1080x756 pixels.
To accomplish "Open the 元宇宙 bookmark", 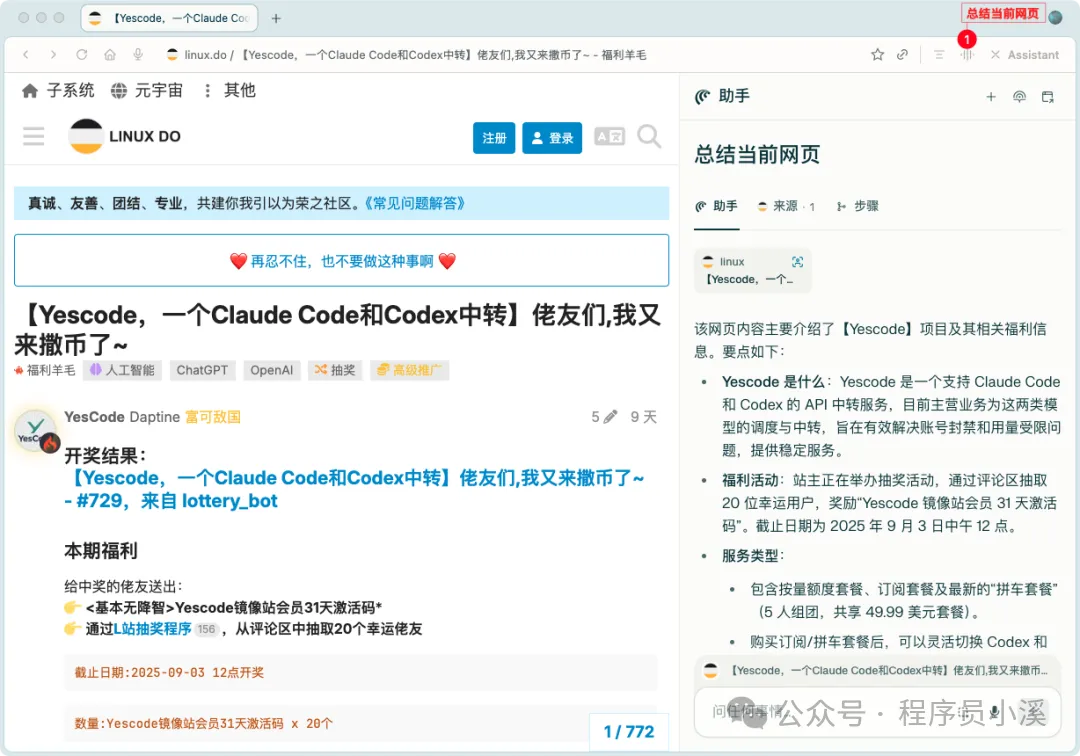I will point(147,90).
